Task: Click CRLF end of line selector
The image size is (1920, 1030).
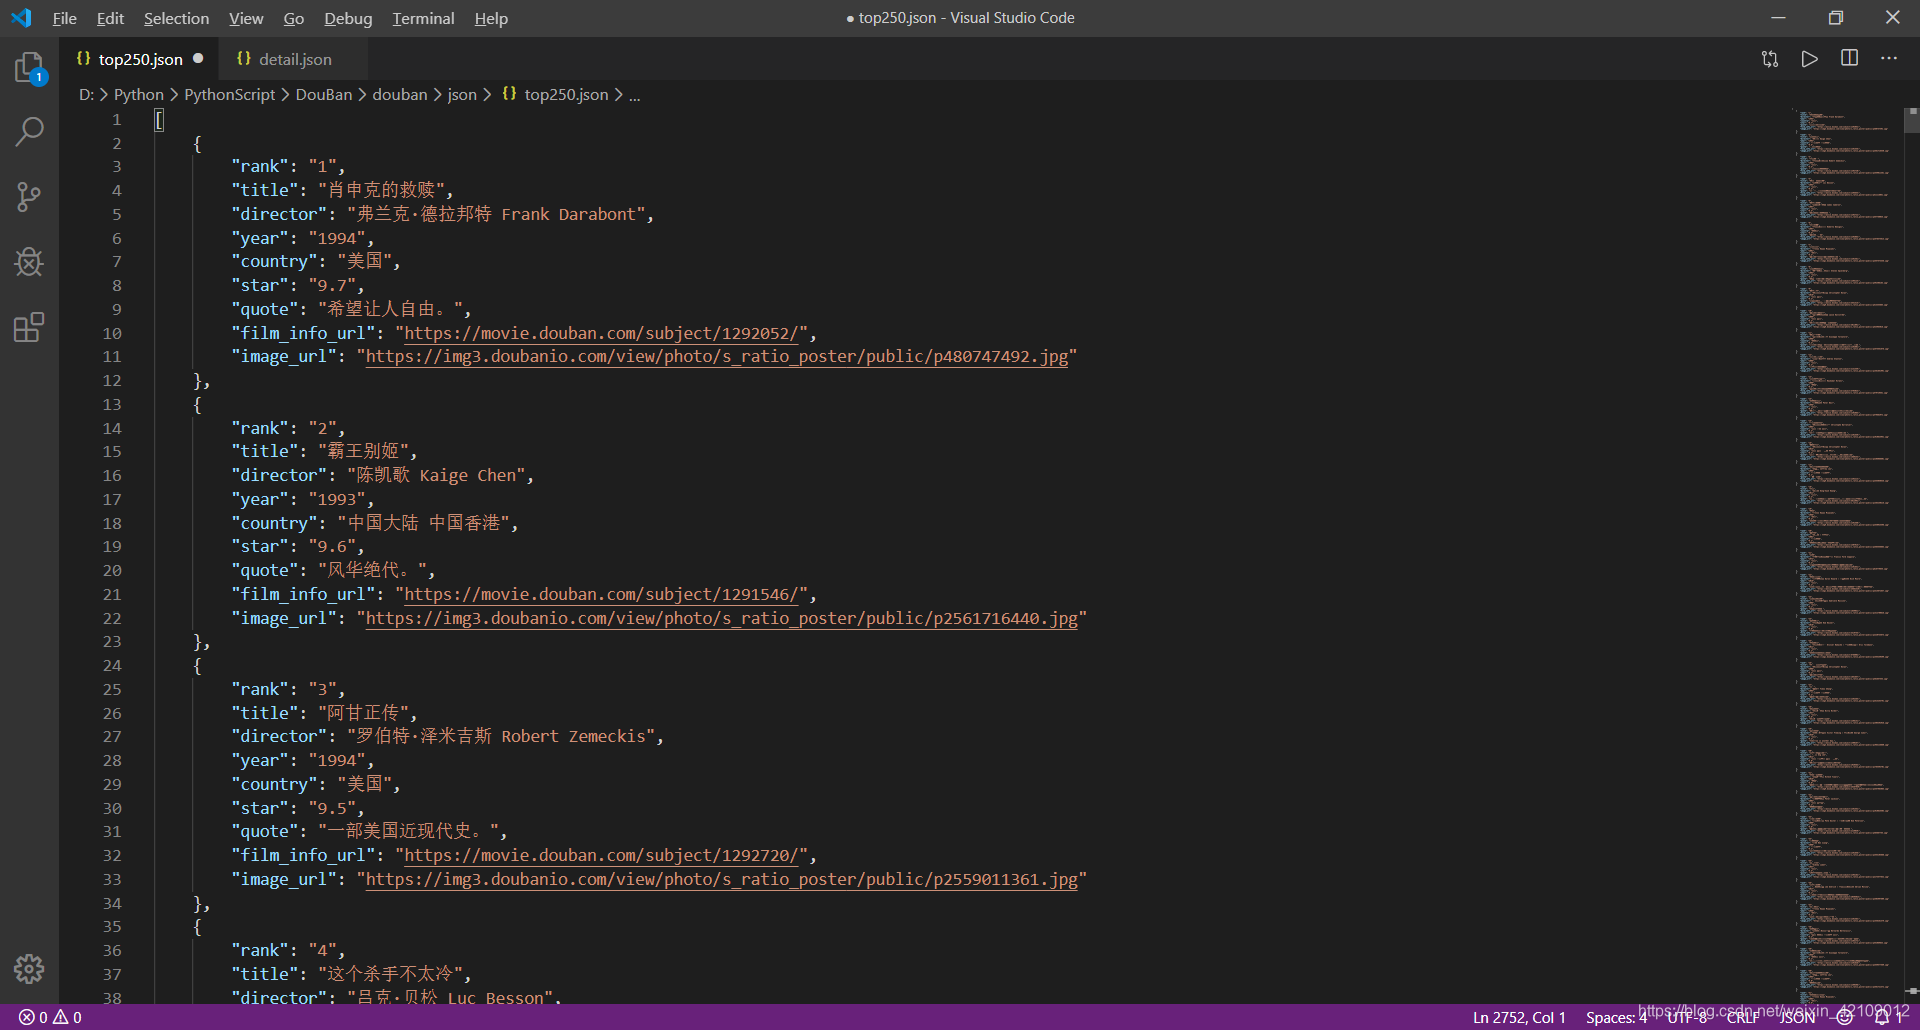Action: (x=1743, y=1017)
